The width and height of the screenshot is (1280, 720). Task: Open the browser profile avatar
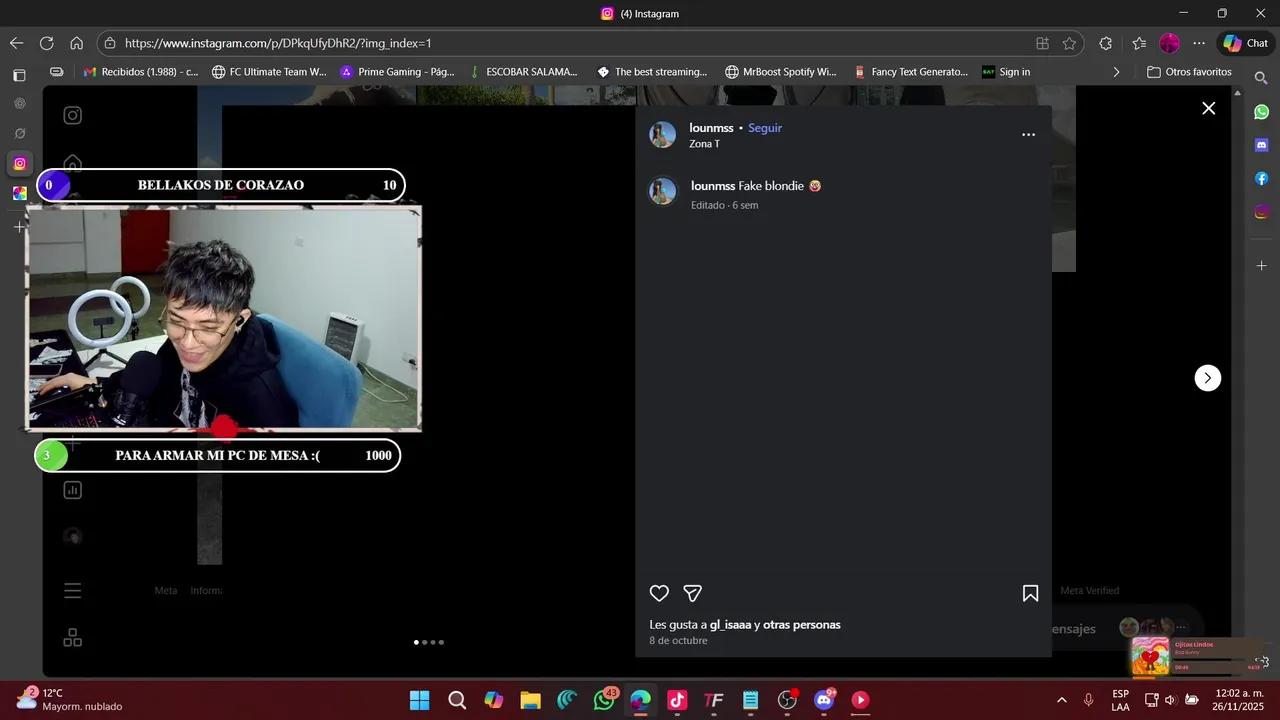(1169, 43)
